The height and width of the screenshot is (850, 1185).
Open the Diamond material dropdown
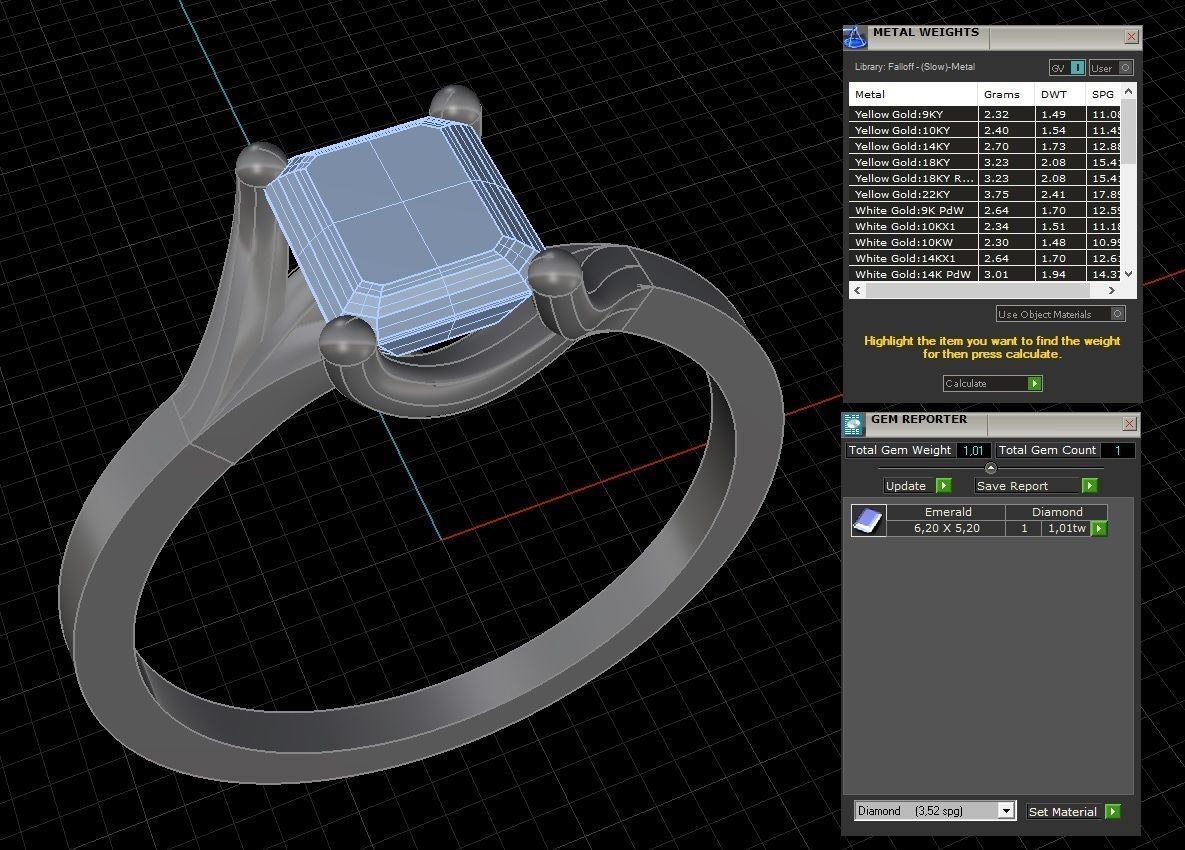point(935,811)
